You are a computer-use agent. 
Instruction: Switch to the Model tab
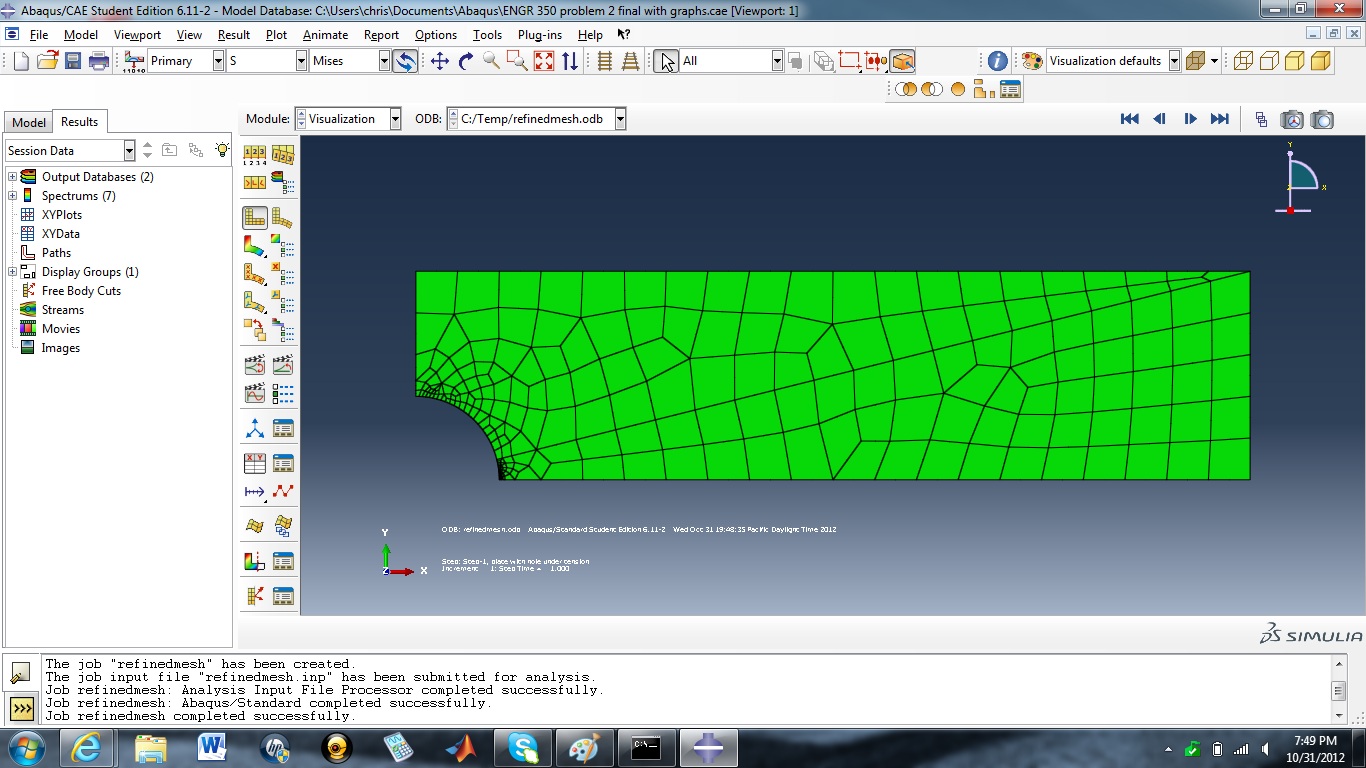pos(28,122)
